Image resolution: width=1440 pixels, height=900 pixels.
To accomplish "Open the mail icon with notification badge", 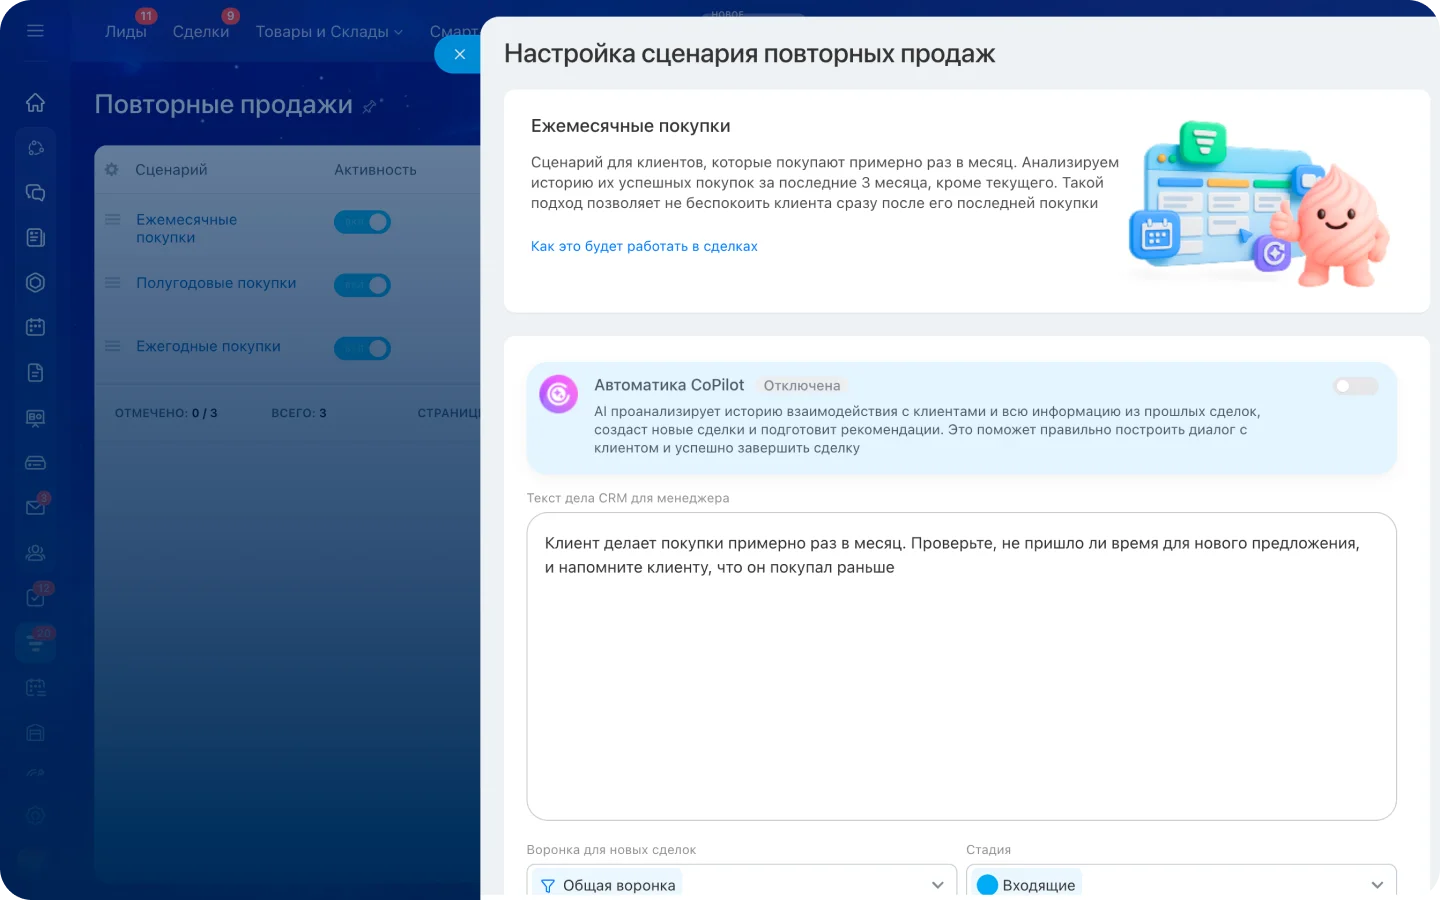I will [x=35, y=506].
